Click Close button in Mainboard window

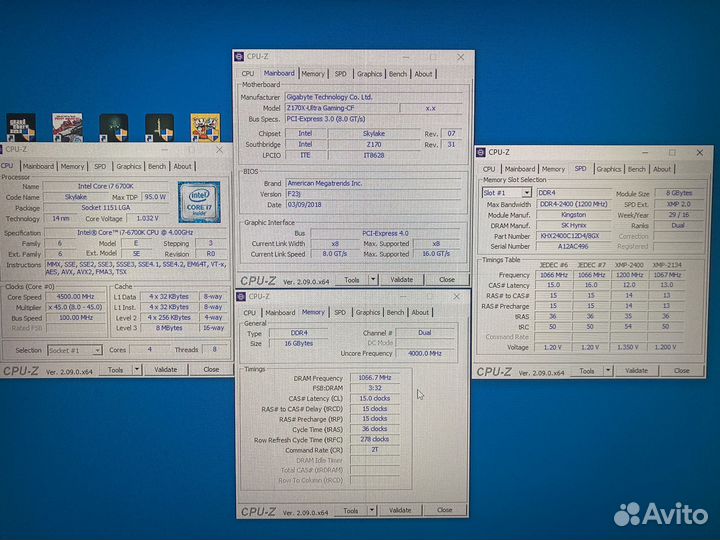447,279
